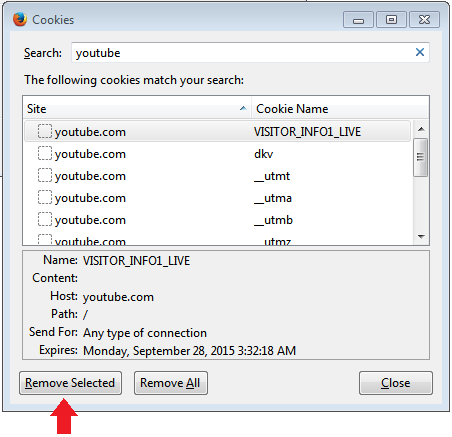Click the Firefox logo in the title bar
452x437 pixels.
20,19
